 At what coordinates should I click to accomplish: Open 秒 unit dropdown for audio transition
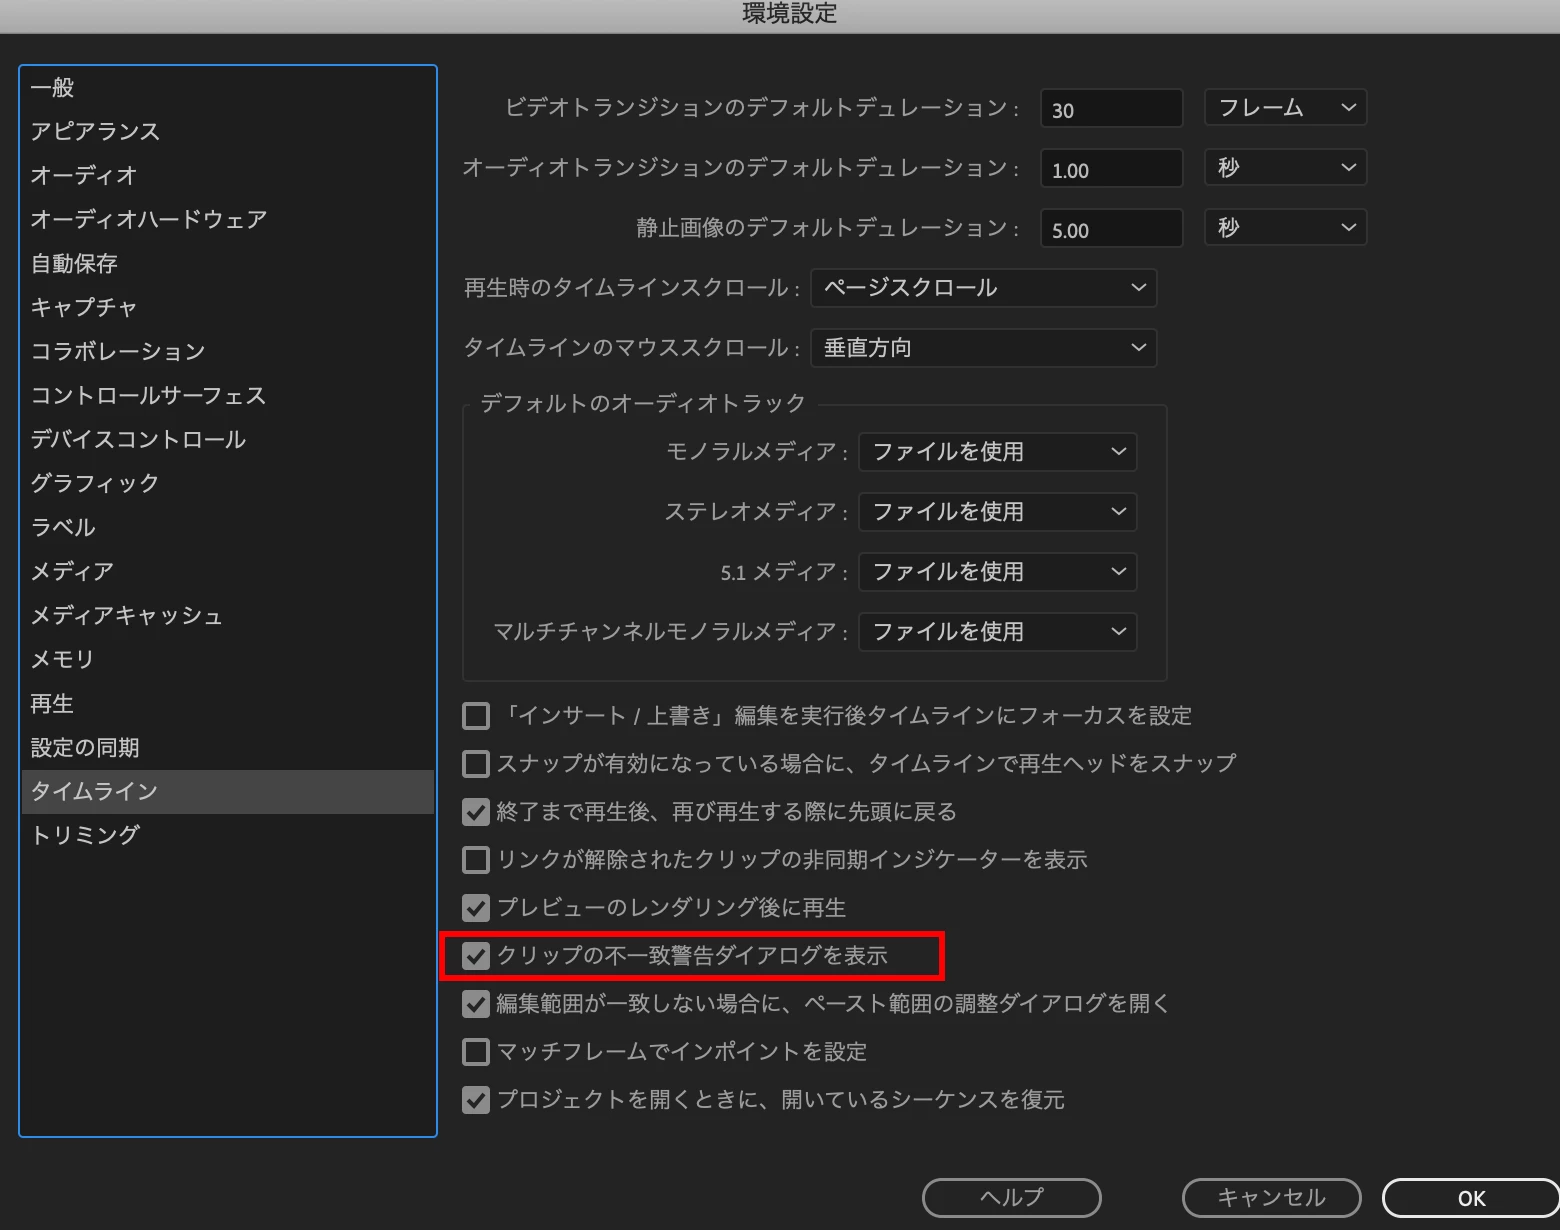point(1286,168)
